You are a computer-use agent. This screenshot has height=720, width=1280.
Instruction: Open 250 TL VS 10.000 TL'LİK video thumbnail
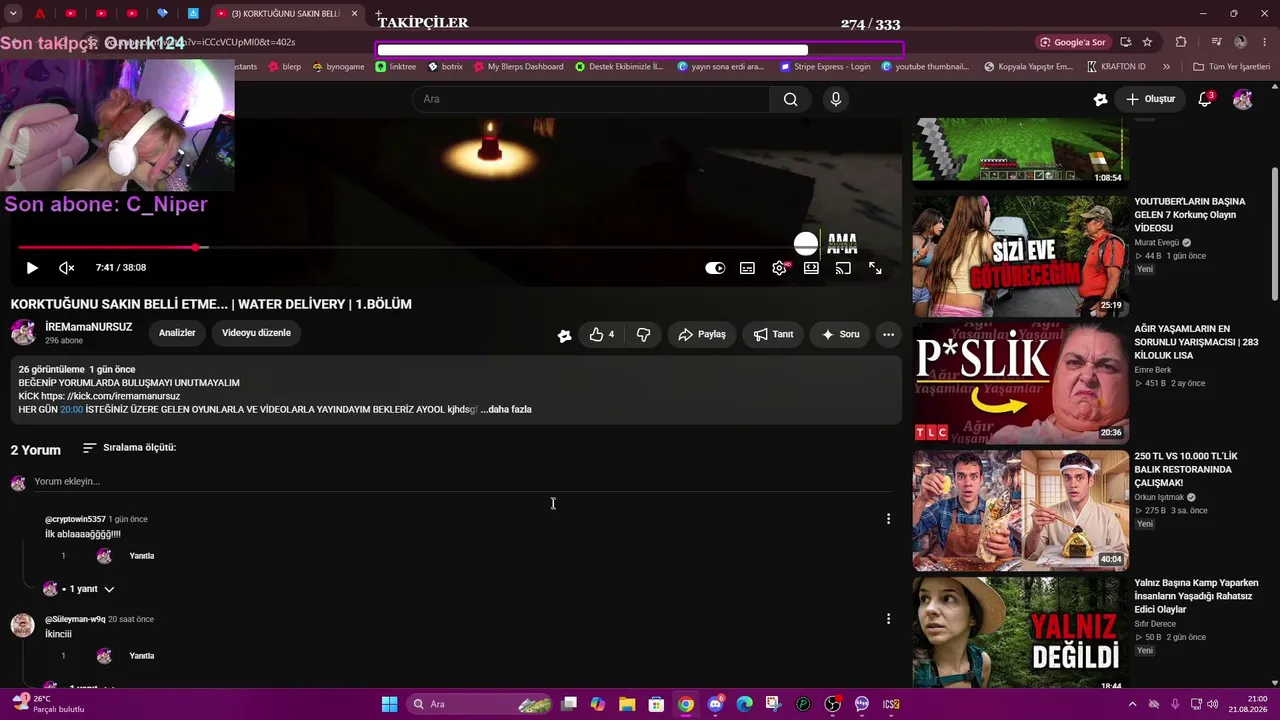tap(1020, 510)
